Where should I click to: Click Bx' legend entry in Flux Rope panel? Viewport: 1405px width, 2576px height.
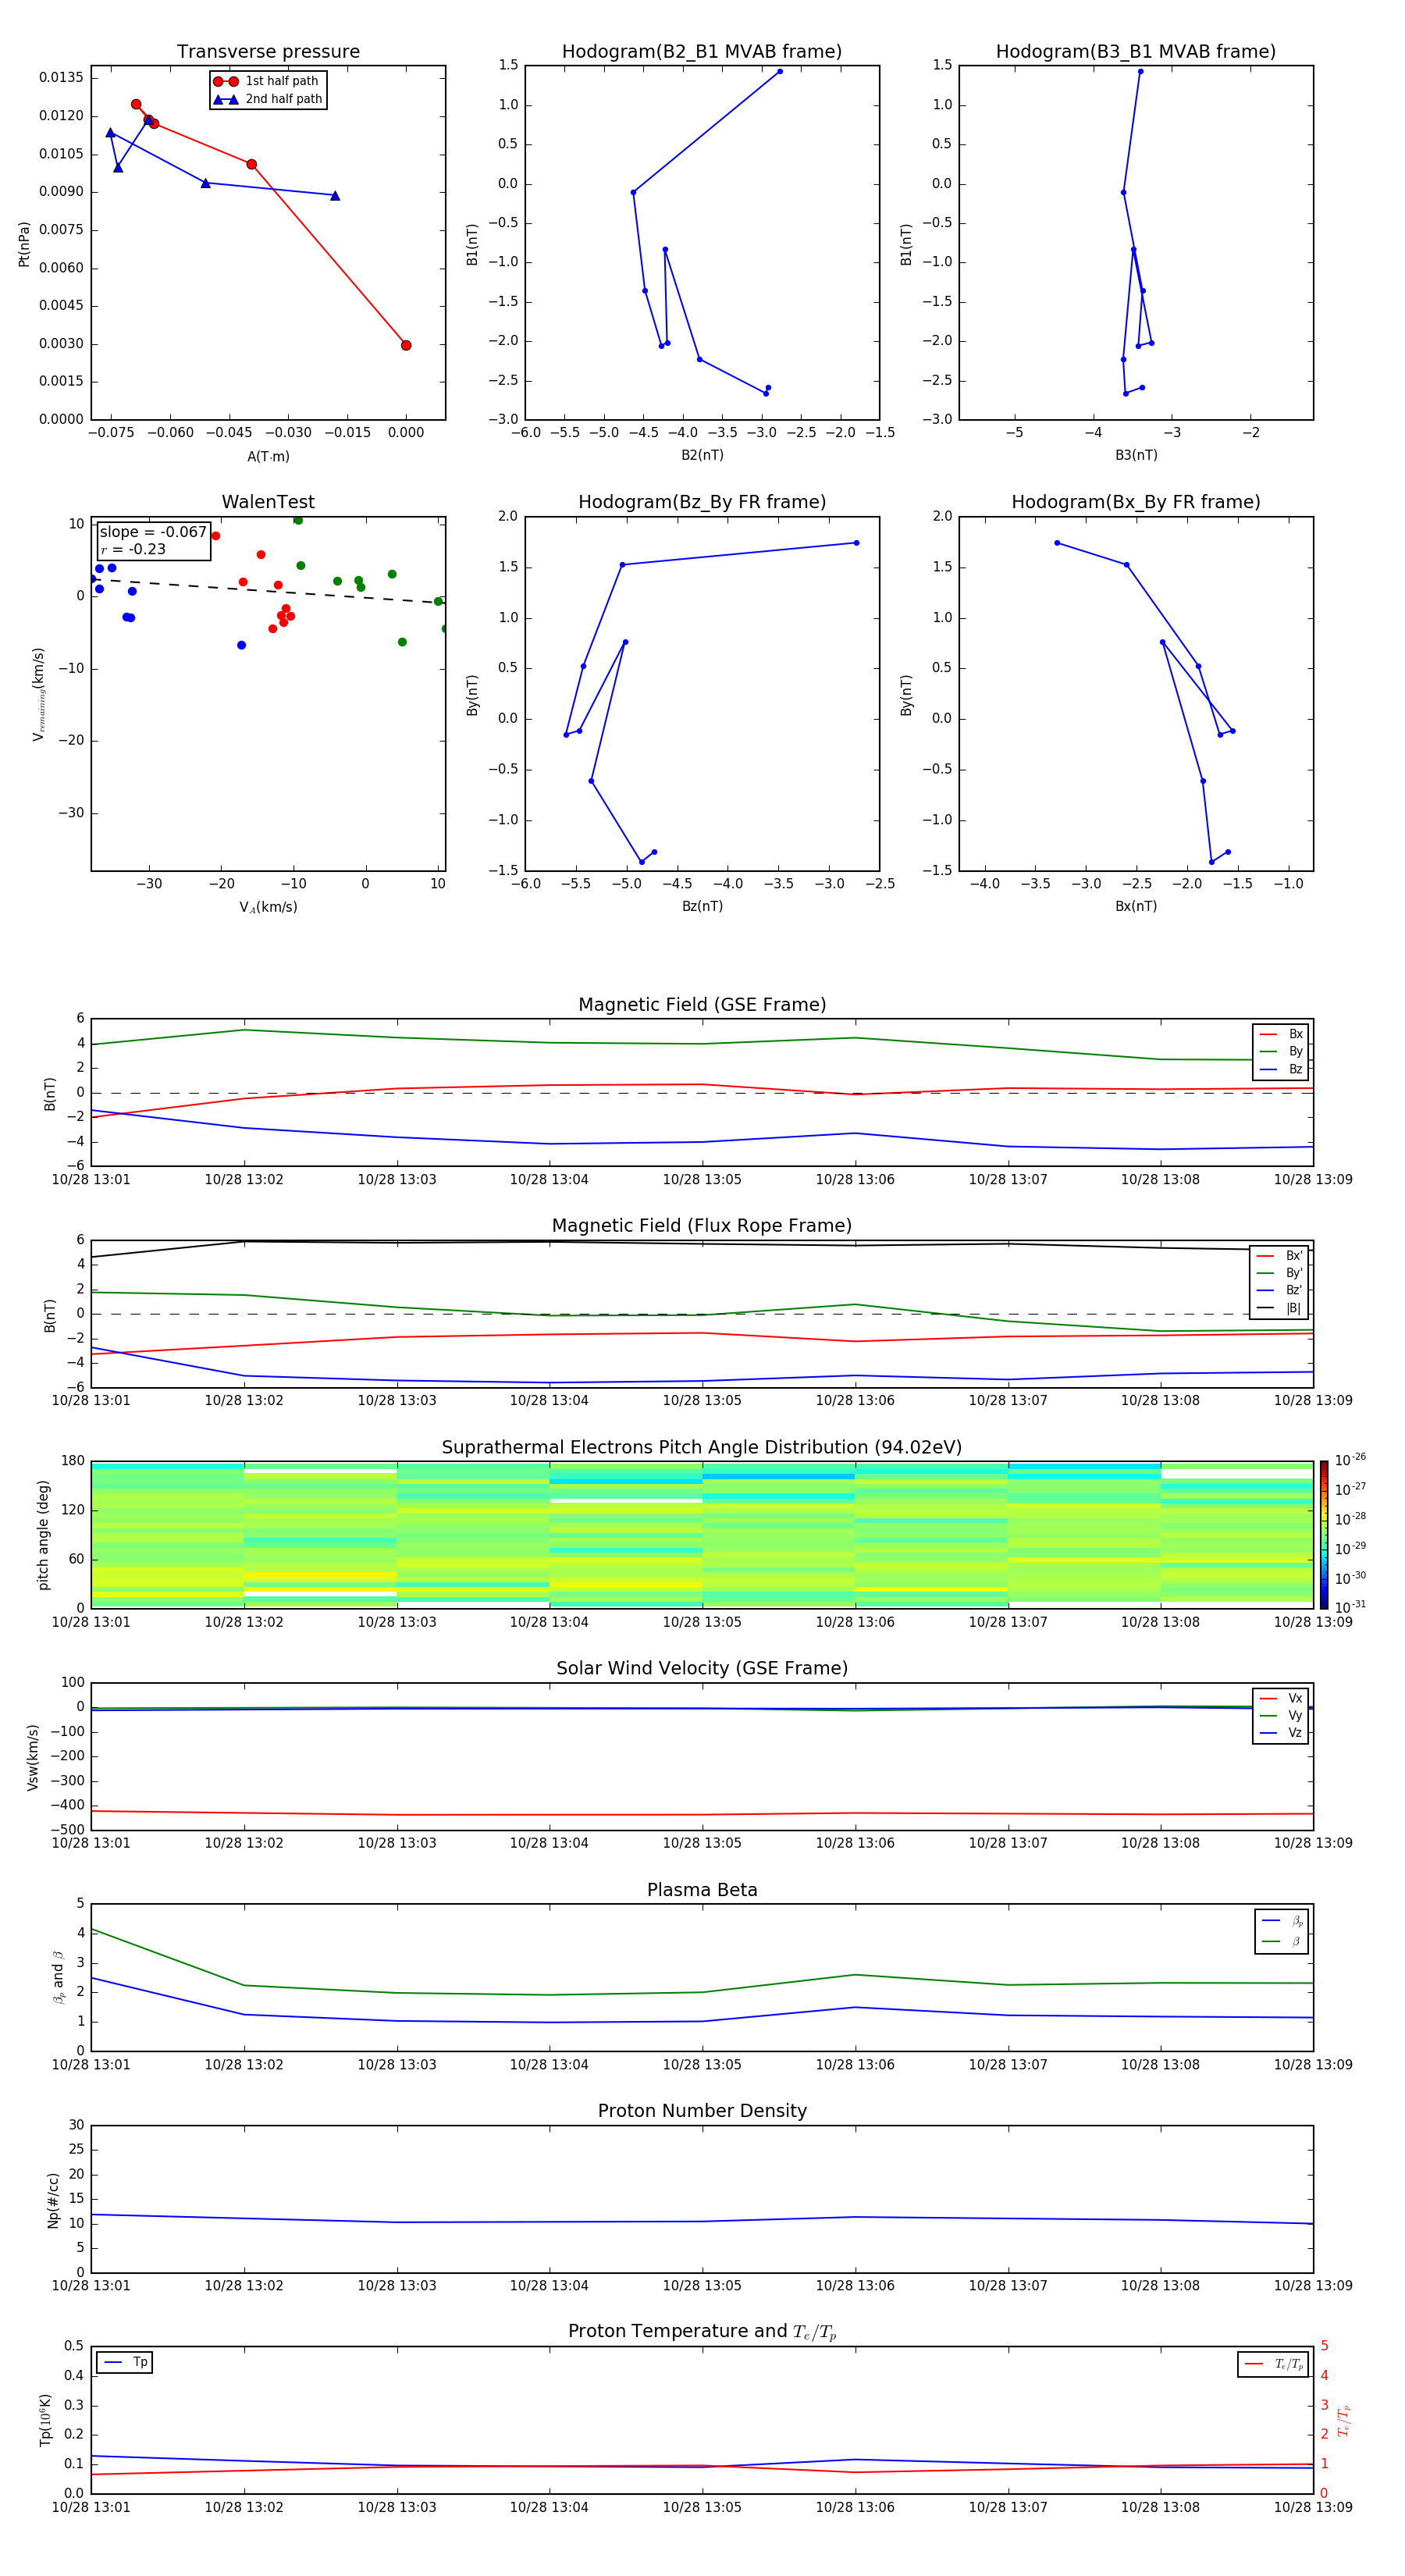[1279, 1256]
